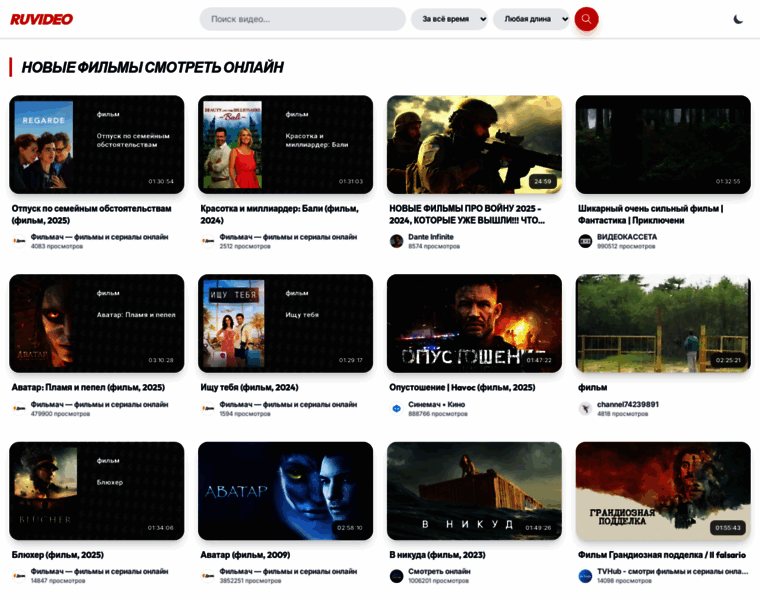Viewport: 760px width, 600px height.
Task: Toggle dark mode with the moon icon
Action: [x=738, y=19]
